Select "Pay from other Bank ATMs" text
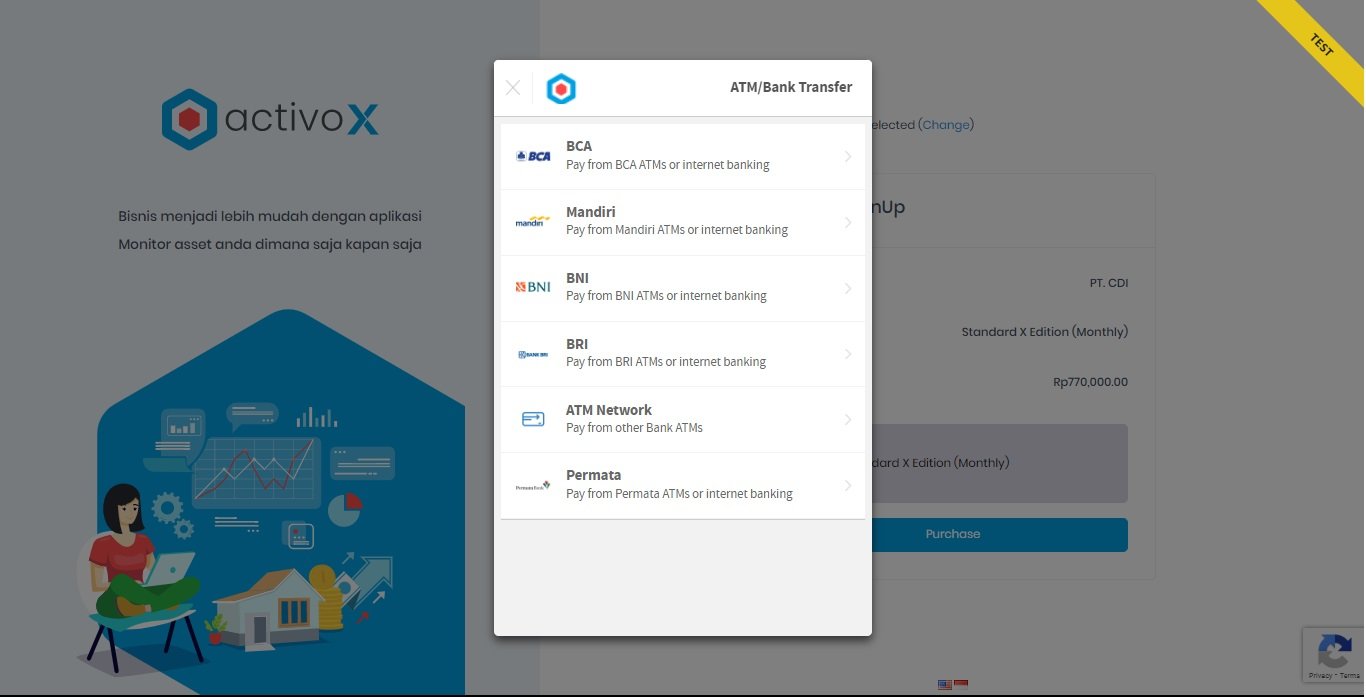 [x=634, y=428]
